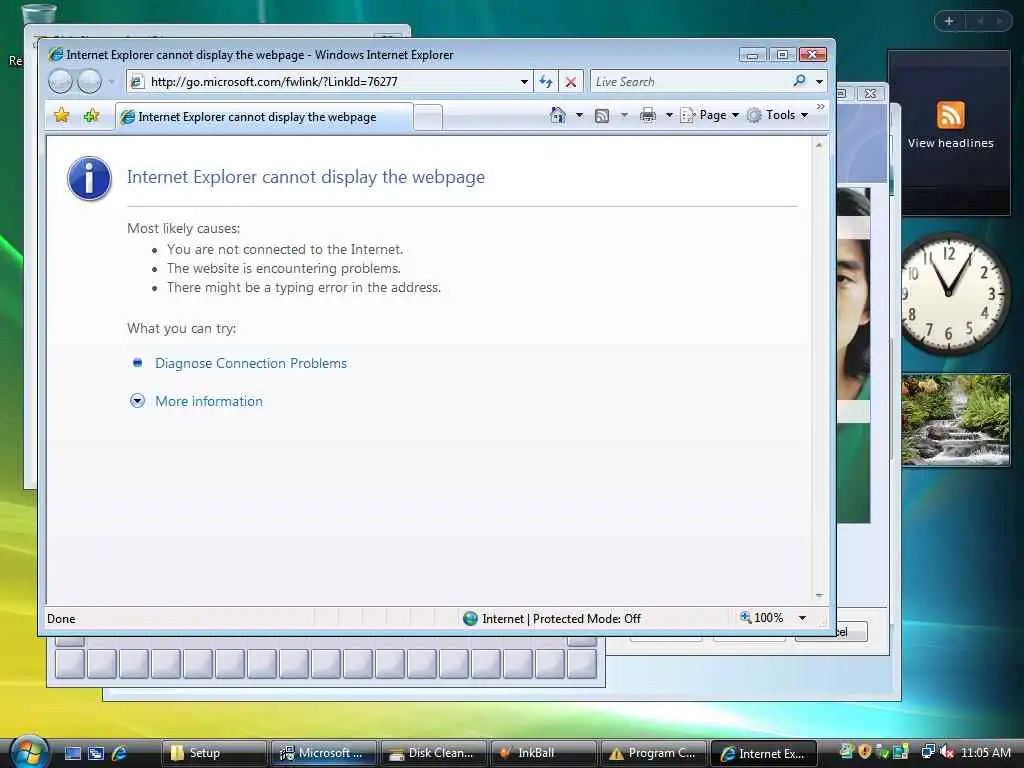1024x768 pixels.
Task: Switch to Disk Cleanup taskbar button
Action: point(434,753)
